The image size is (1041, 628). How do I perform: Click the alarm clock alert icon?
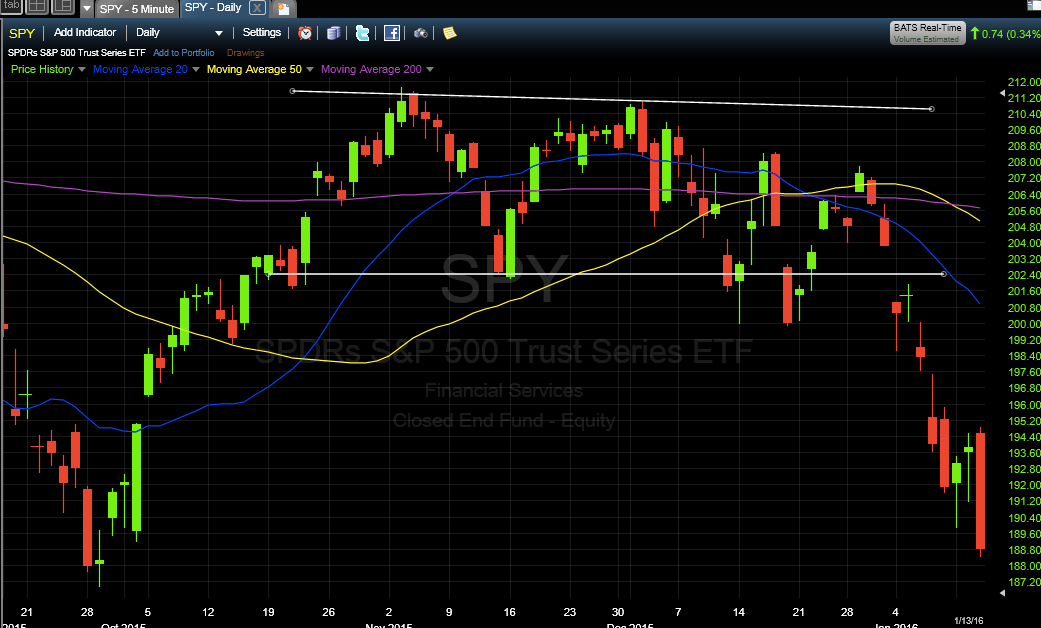pos(305,33)
